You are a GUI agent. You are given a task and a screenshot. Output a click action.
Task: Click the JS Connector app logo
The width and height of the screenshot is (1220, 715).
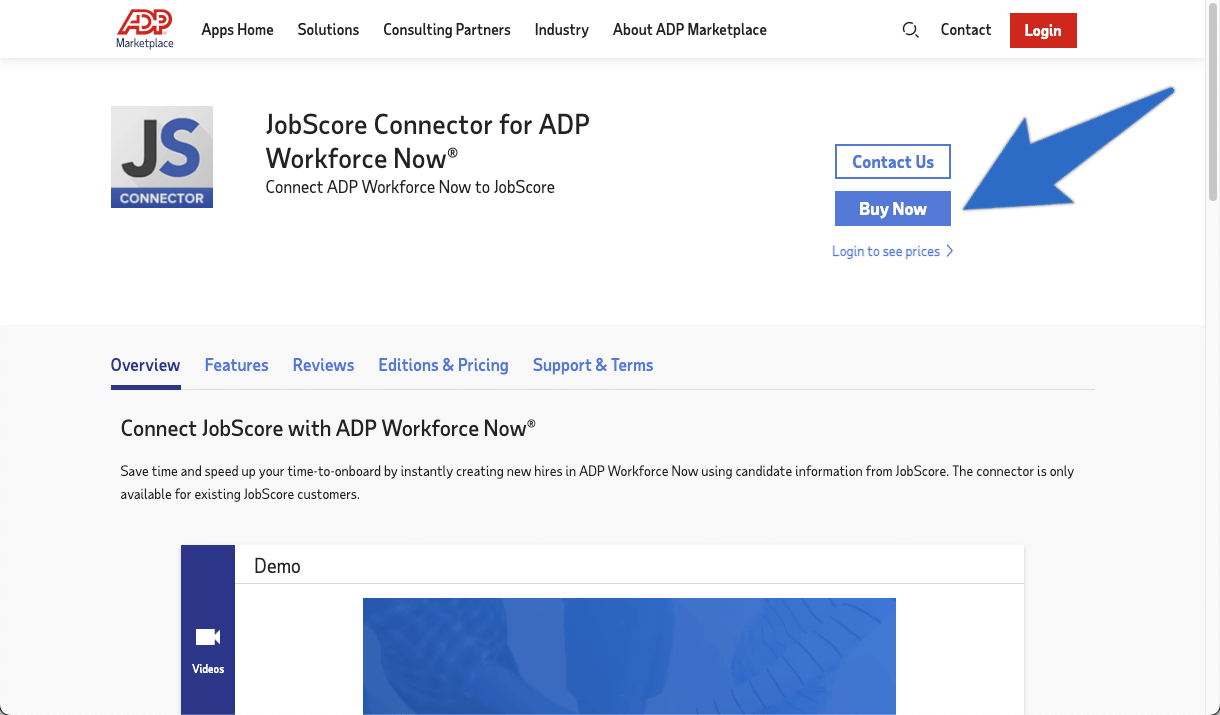(161, 156)
